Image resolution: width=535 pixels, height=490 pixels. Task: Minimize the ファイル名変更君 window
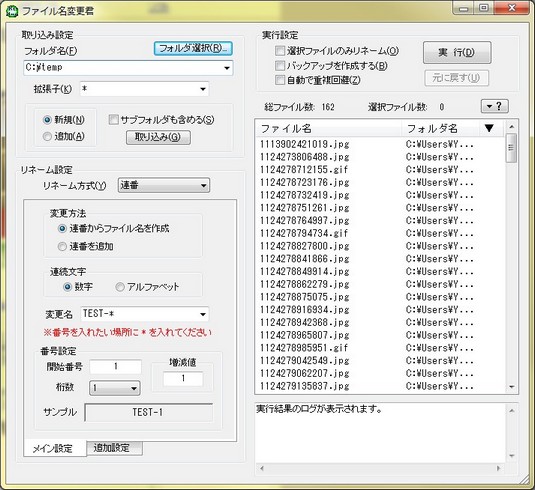tap(463, 8)
